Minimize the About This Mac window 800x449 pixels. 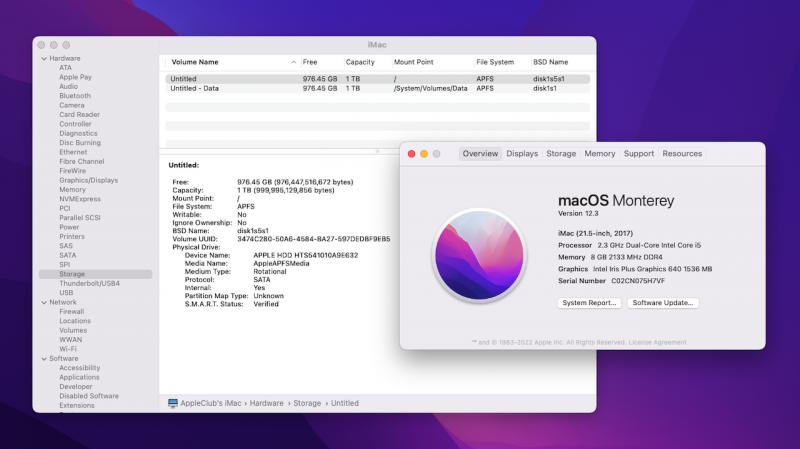tap(424, 154)
